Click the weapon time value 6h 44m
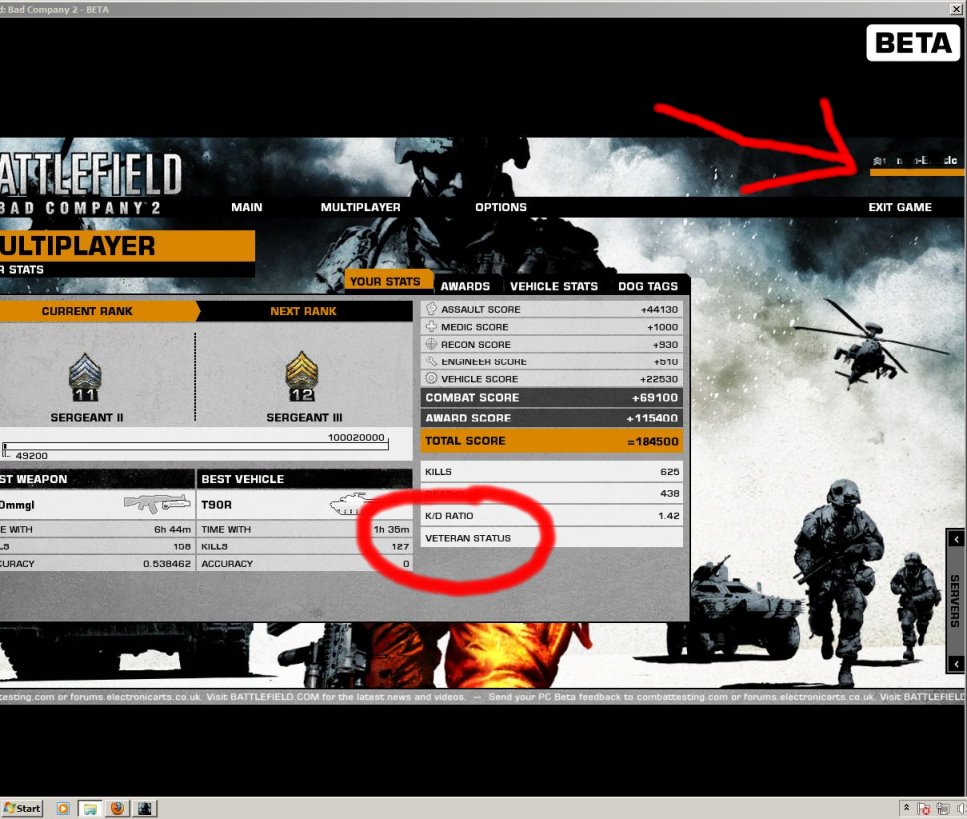 pyautogui.click(x=172, y=529)
